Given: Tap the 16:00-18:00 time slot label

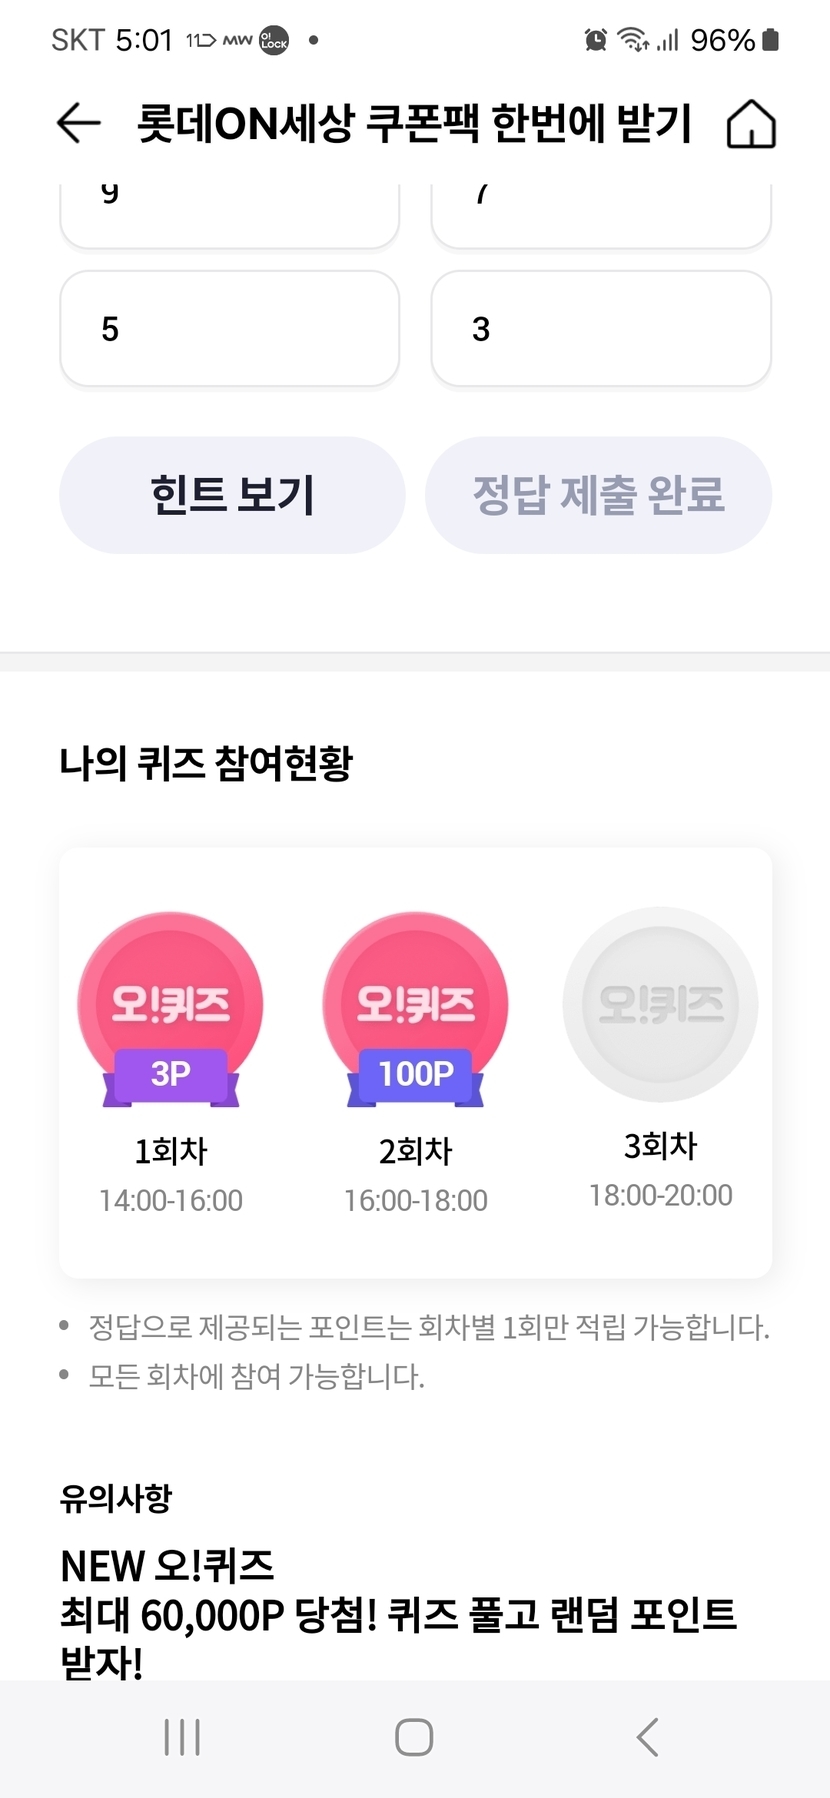Looking at the screenshot, I should [x=416, y=1200].
